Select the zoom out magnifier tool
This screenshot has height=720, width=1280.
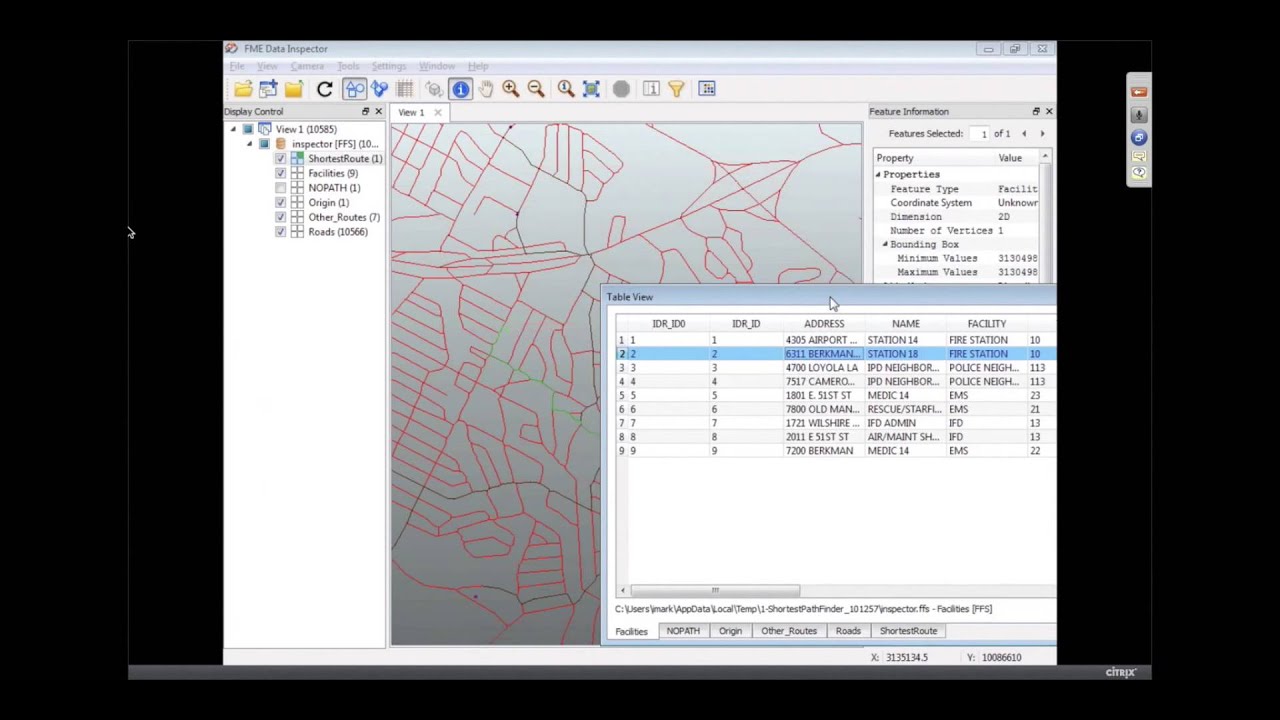536,89
